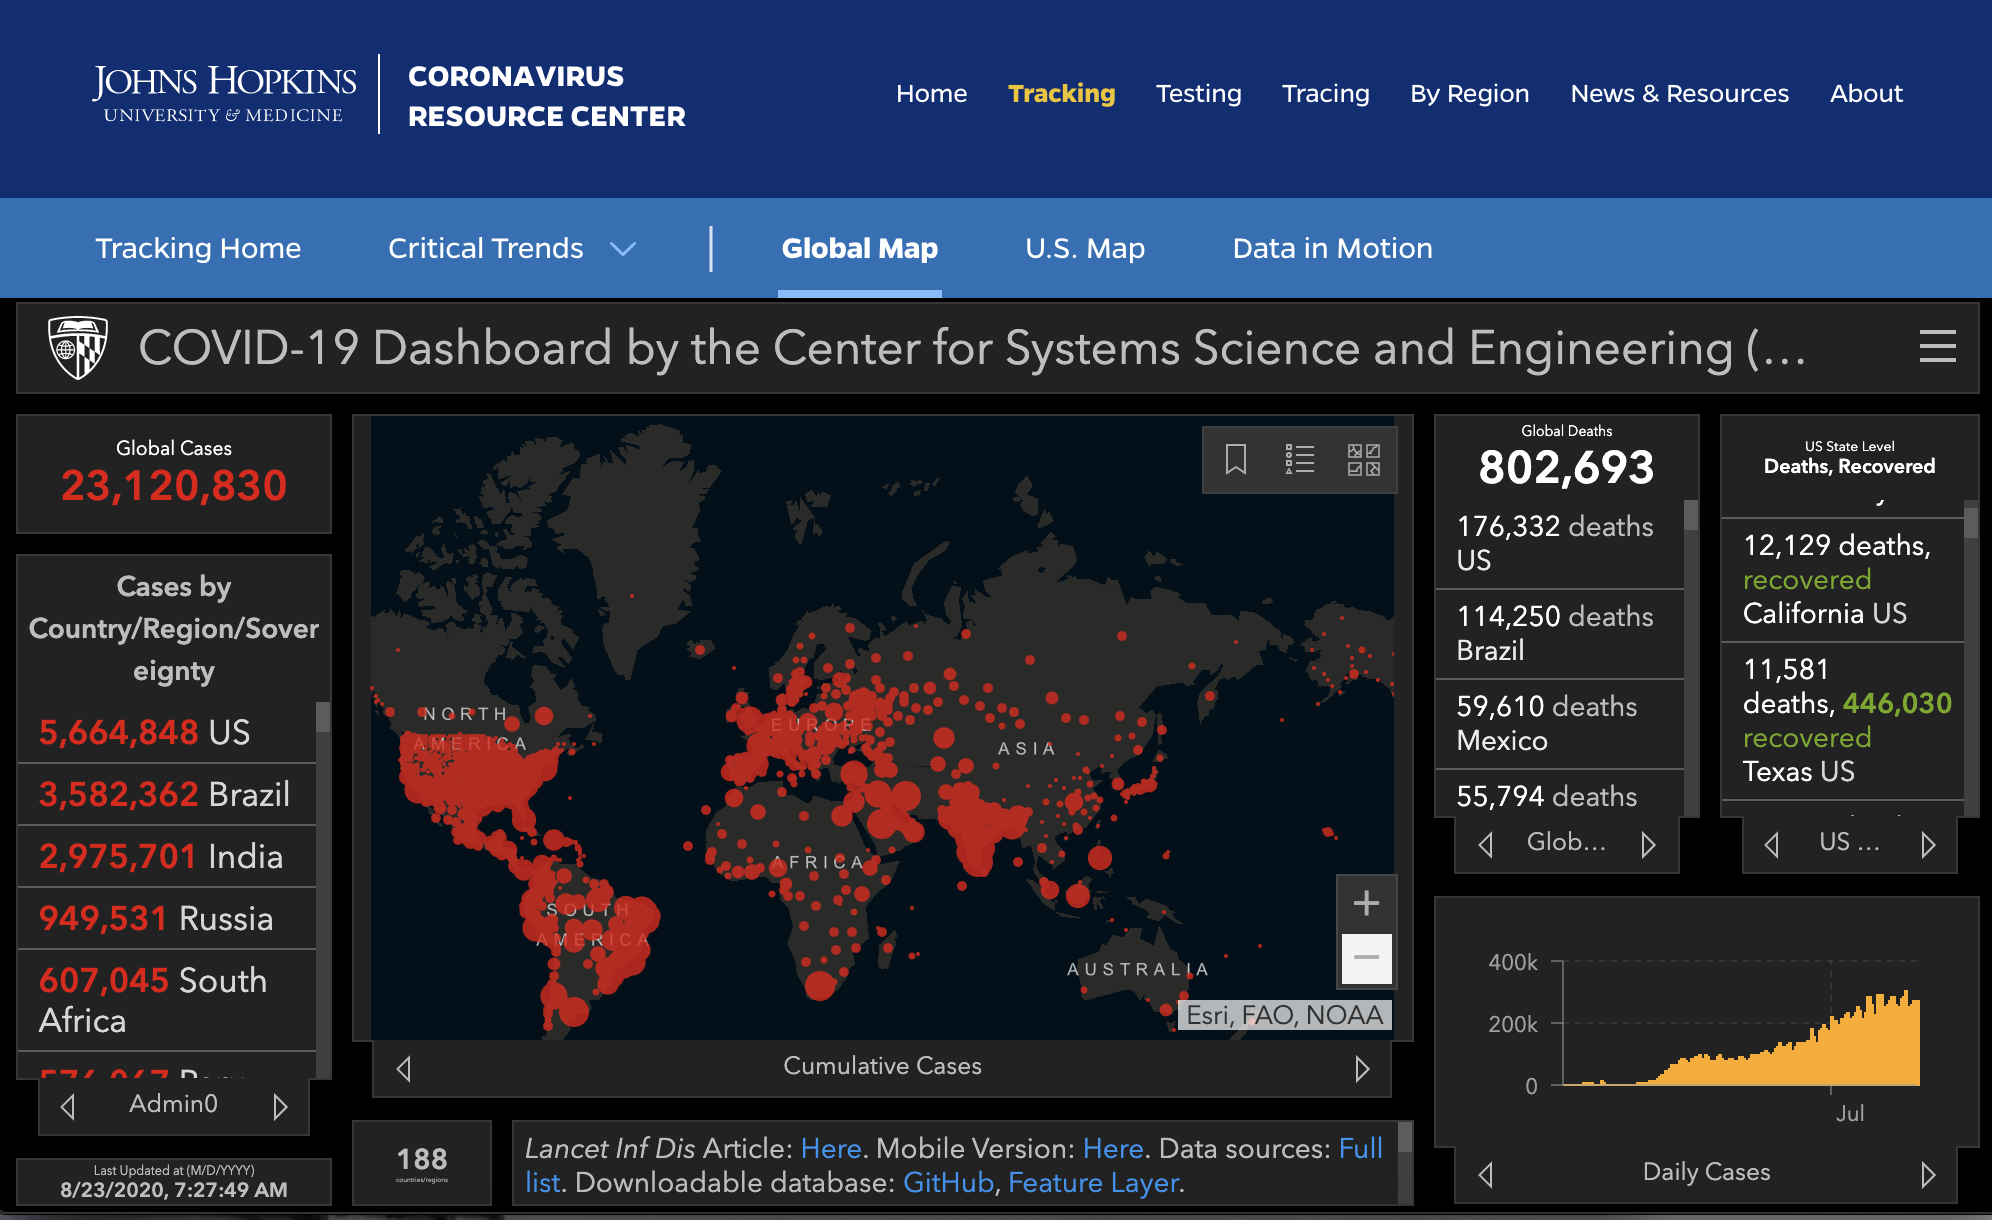Select 2,975,701 India row
Image resolution: width=1992 pixels, height=1220 pixels.
pyautogui.click(x=167, y=856)
